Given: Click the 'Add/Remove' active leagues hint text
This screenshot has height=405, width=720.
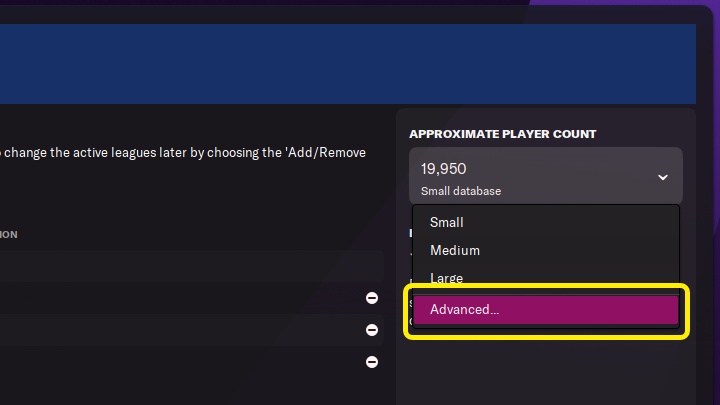Looking at the screenshot, I should [x=185, y=152].
